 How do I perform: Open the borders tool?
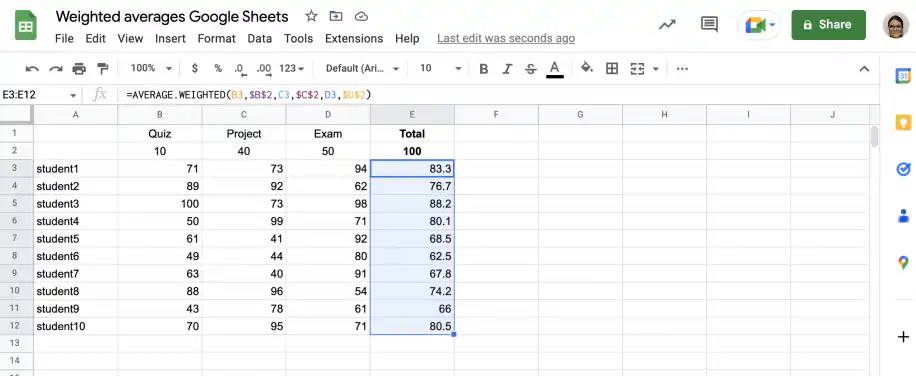(612, 69)
